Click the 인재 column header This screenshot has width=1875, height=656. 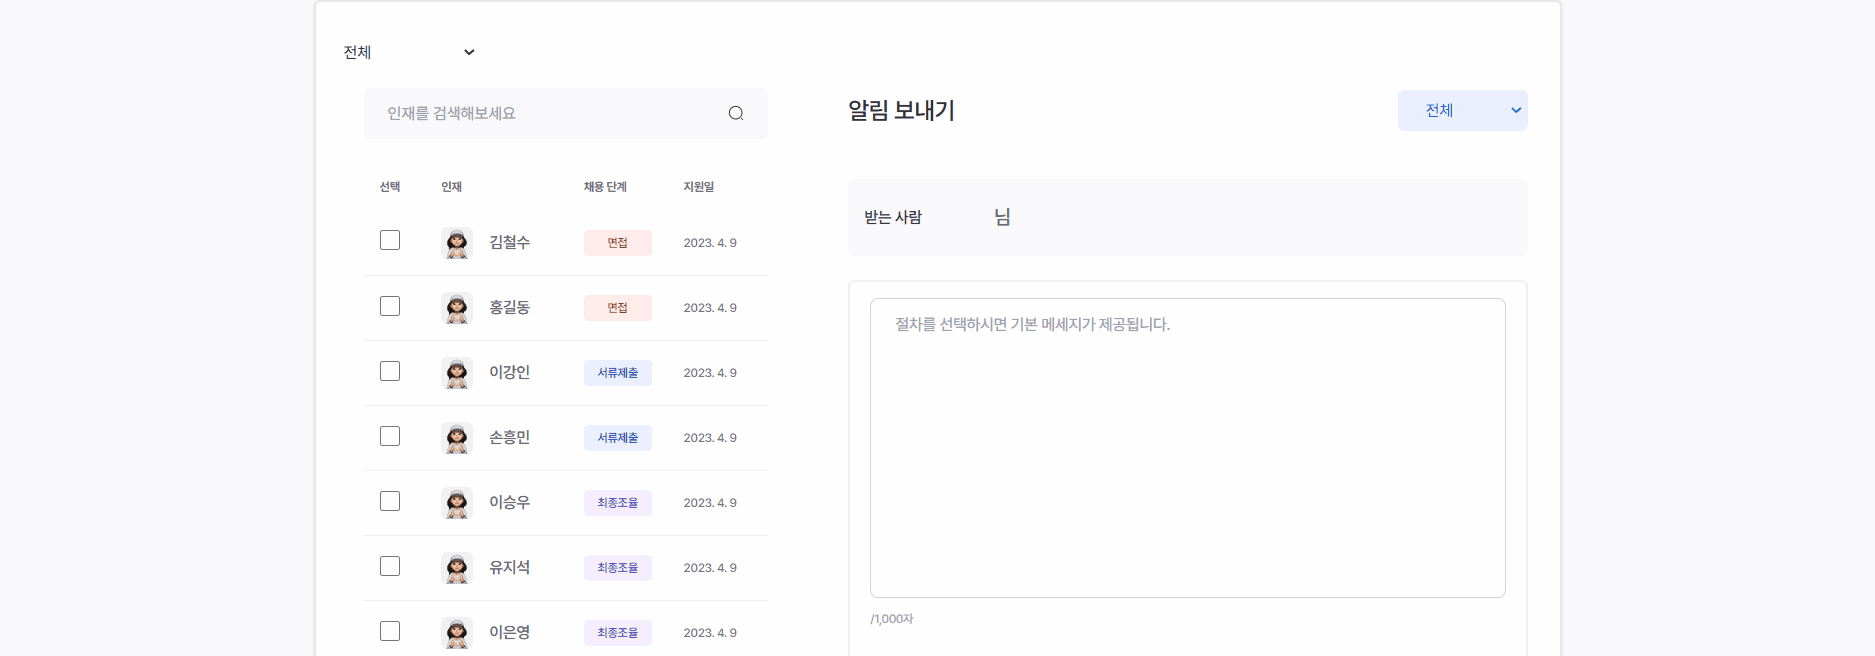(451, 187)
